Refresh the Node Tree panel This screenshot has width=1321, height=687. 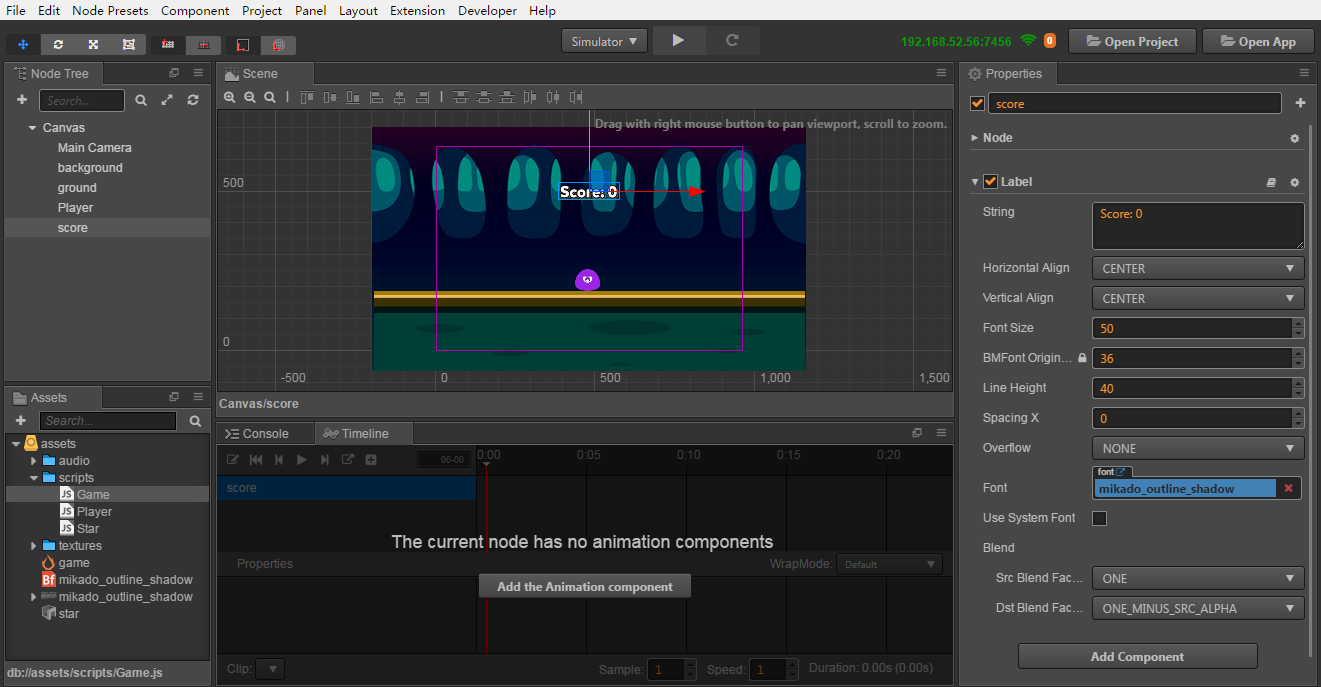coord(193,100)
